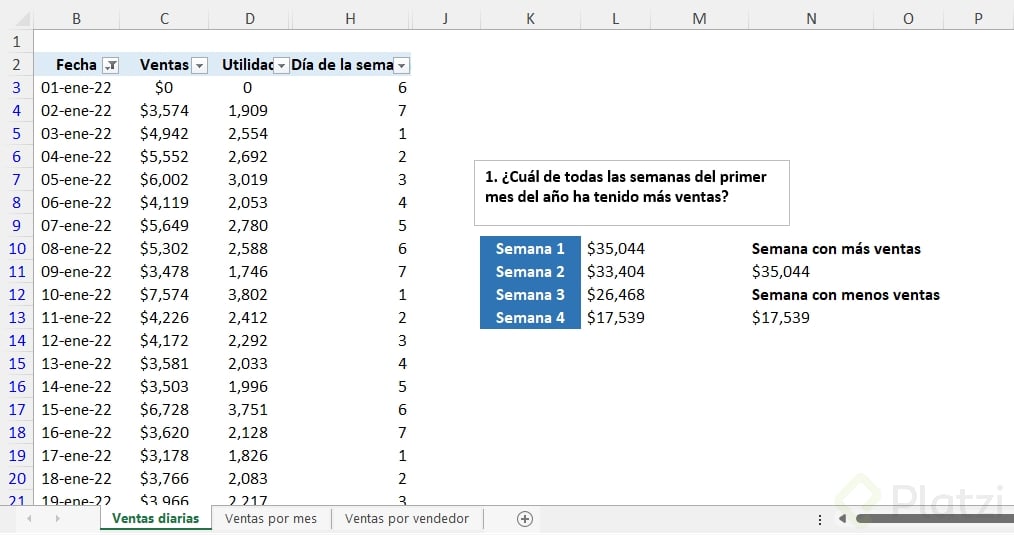Viewport: 1014px width, 535px height.
Task: Click the Ventas header cell
Action: tap(164, 65)
